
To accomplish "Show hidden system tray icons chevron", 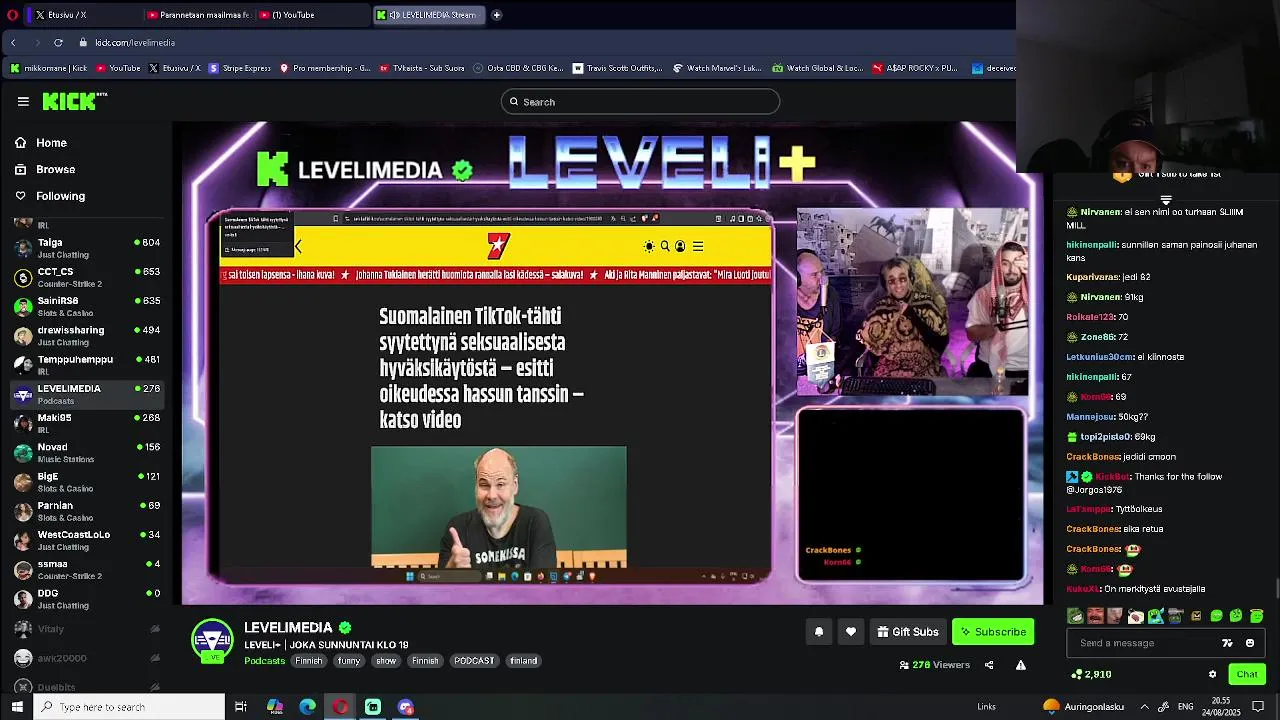I will tap(1144, 707).
